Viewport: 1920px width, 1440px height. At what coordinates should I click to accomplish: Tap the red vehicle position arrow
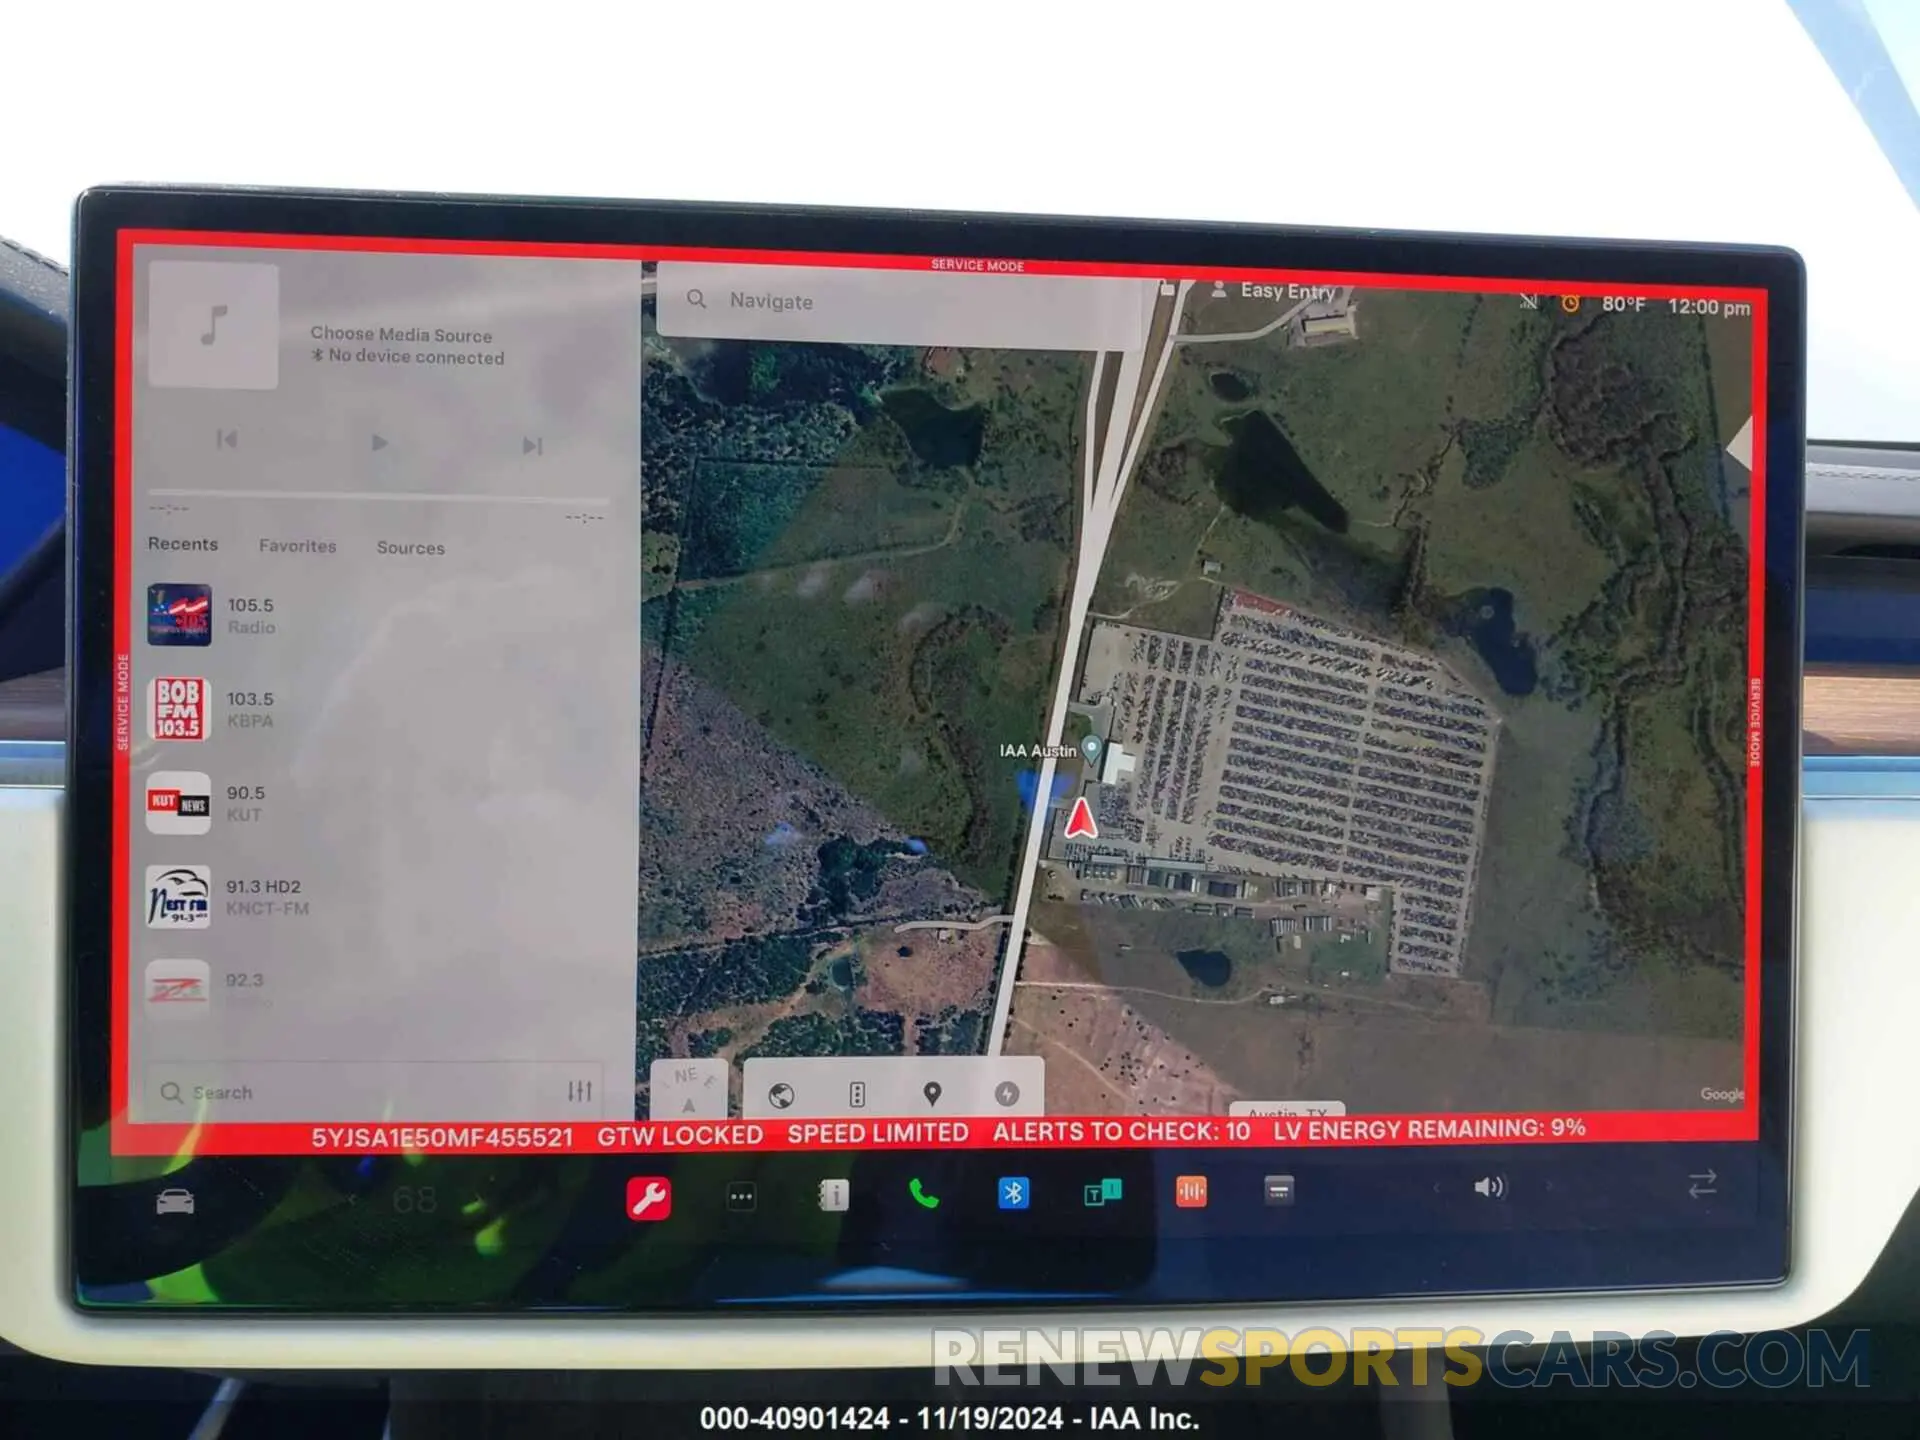(x=1080, y=817)
